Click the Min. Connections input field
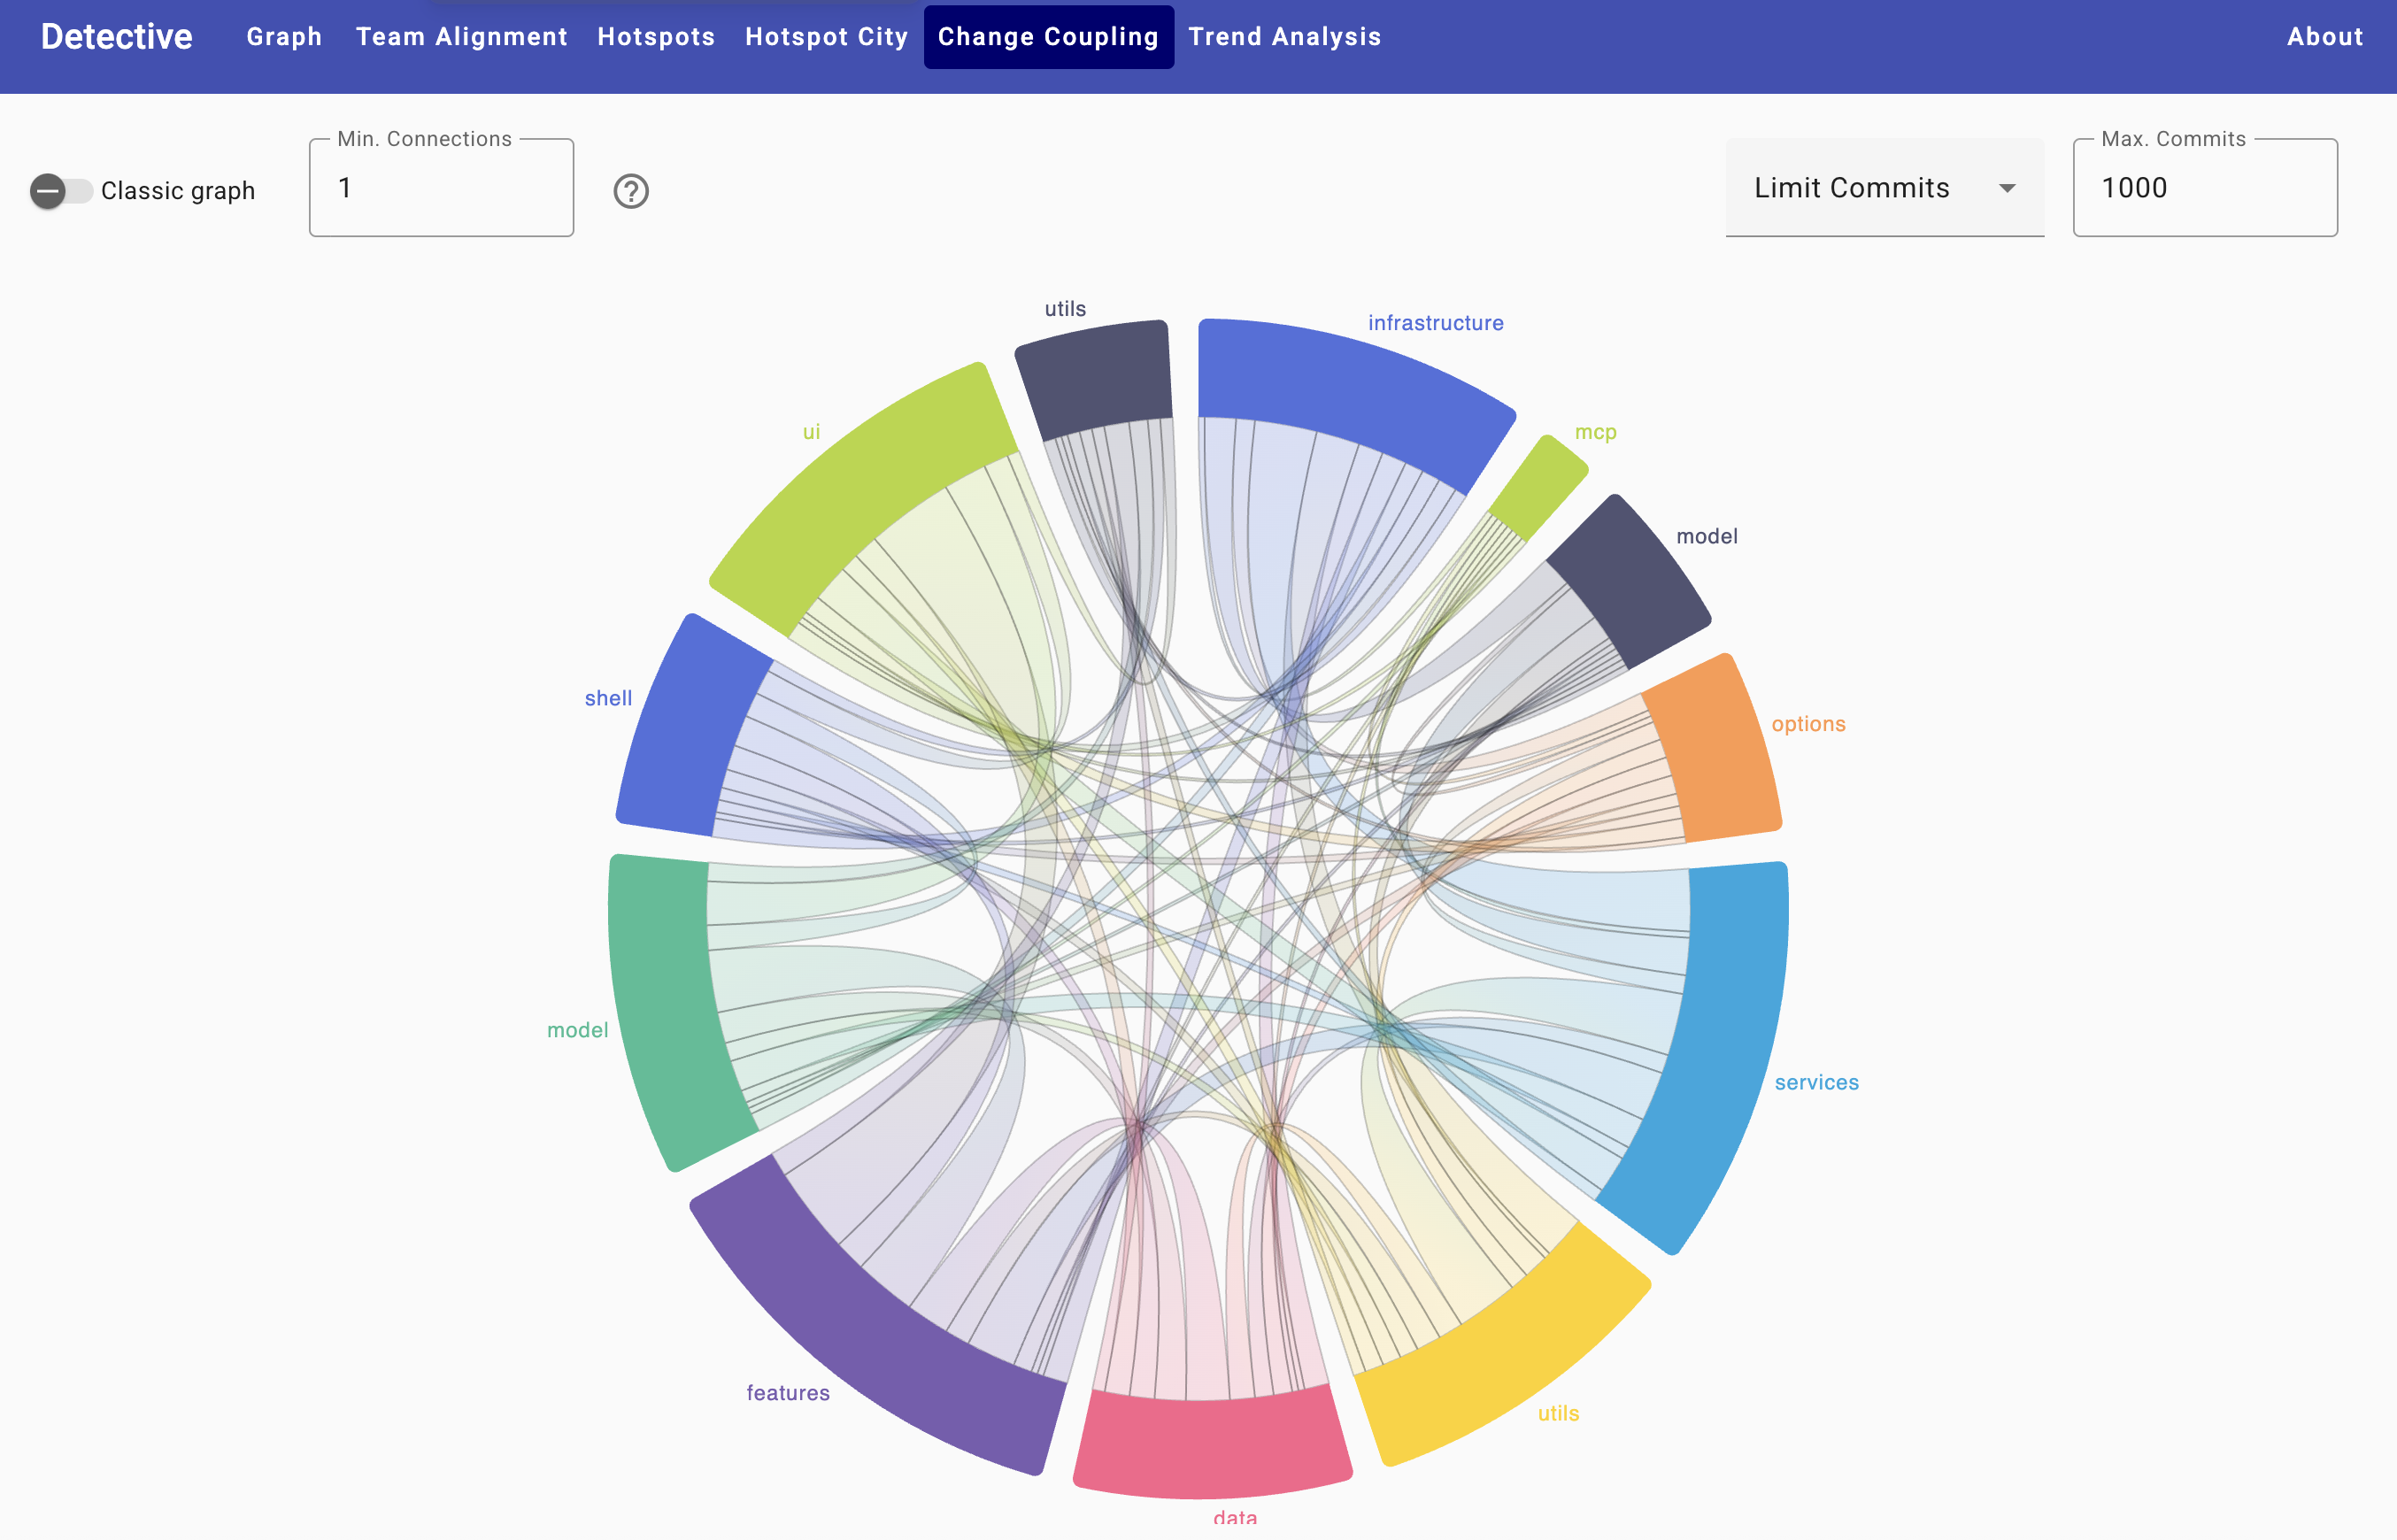The width and height of the screenshot is (2397, 1540). click(441, 188)
